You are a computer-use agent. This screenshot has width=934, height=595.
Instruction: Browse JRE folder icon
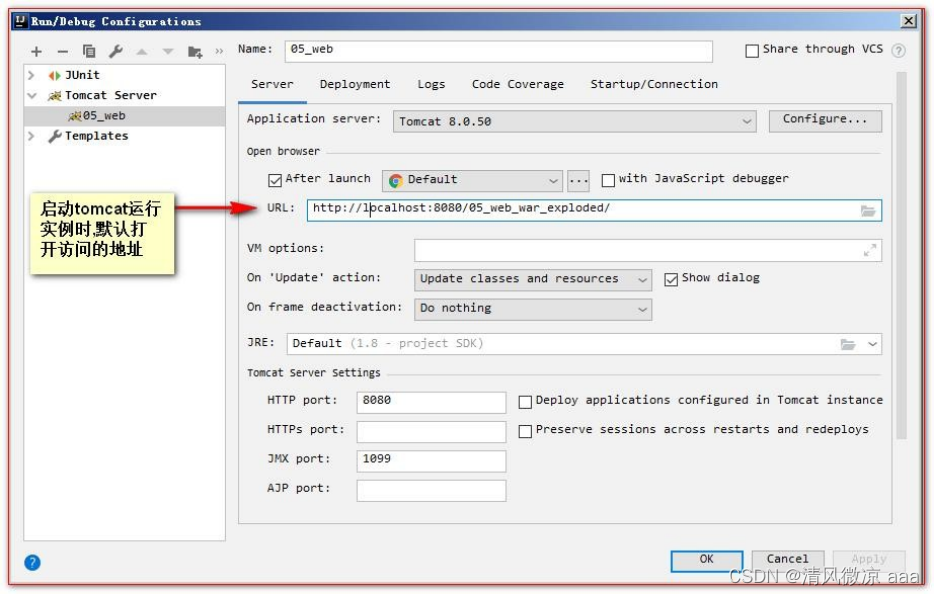coord(848,344)
